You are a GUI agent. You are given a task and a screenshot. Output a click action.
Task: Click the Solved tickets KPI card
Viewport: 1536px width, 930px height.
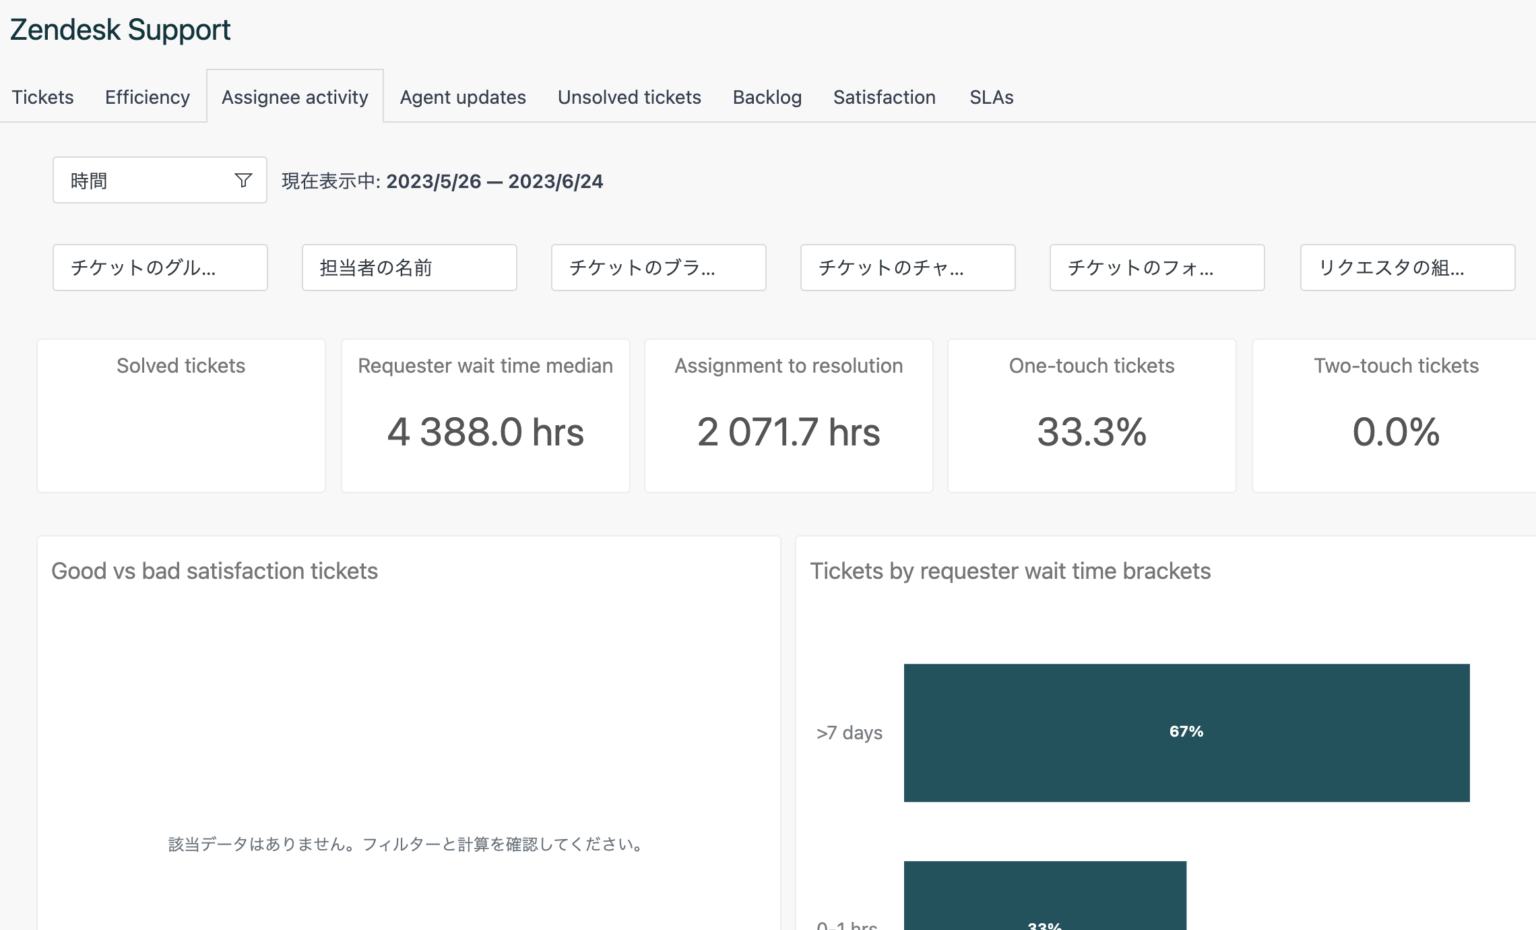180,415
